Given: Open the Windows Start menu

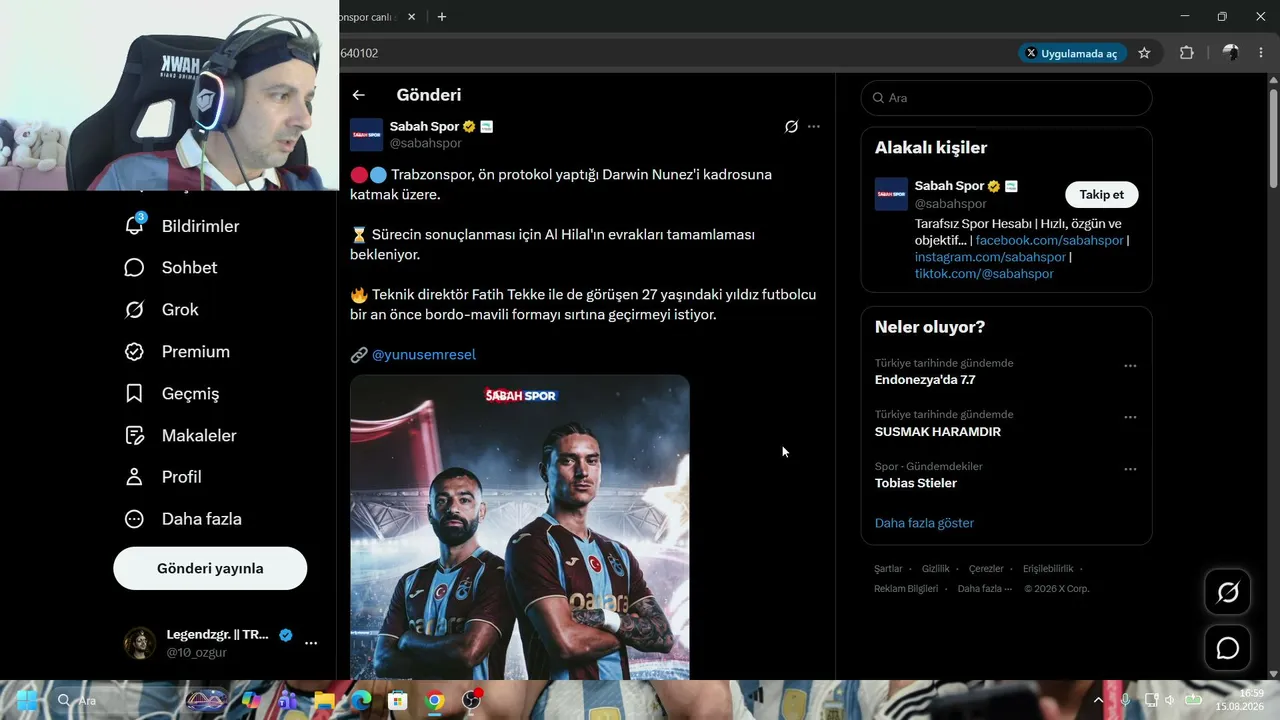Looking at the screenshot, I should (27, 700).
